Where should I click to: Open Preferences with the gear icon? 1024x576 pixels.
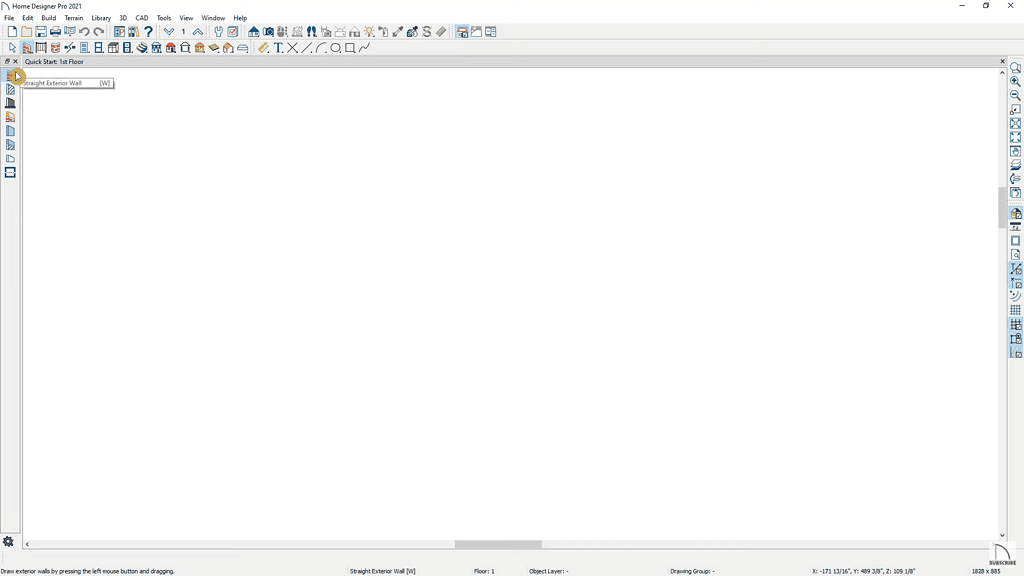click(x=8, y=541)
